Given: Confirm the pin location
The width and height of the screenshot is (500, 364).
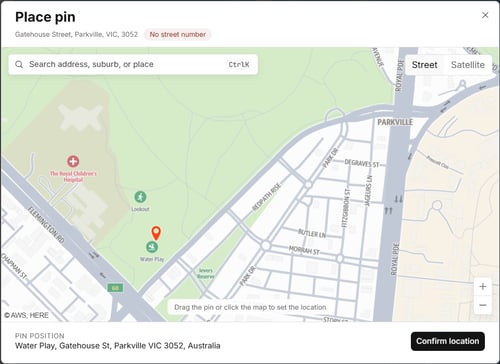Looking at the screenshot, I should (x=448, y=341).
